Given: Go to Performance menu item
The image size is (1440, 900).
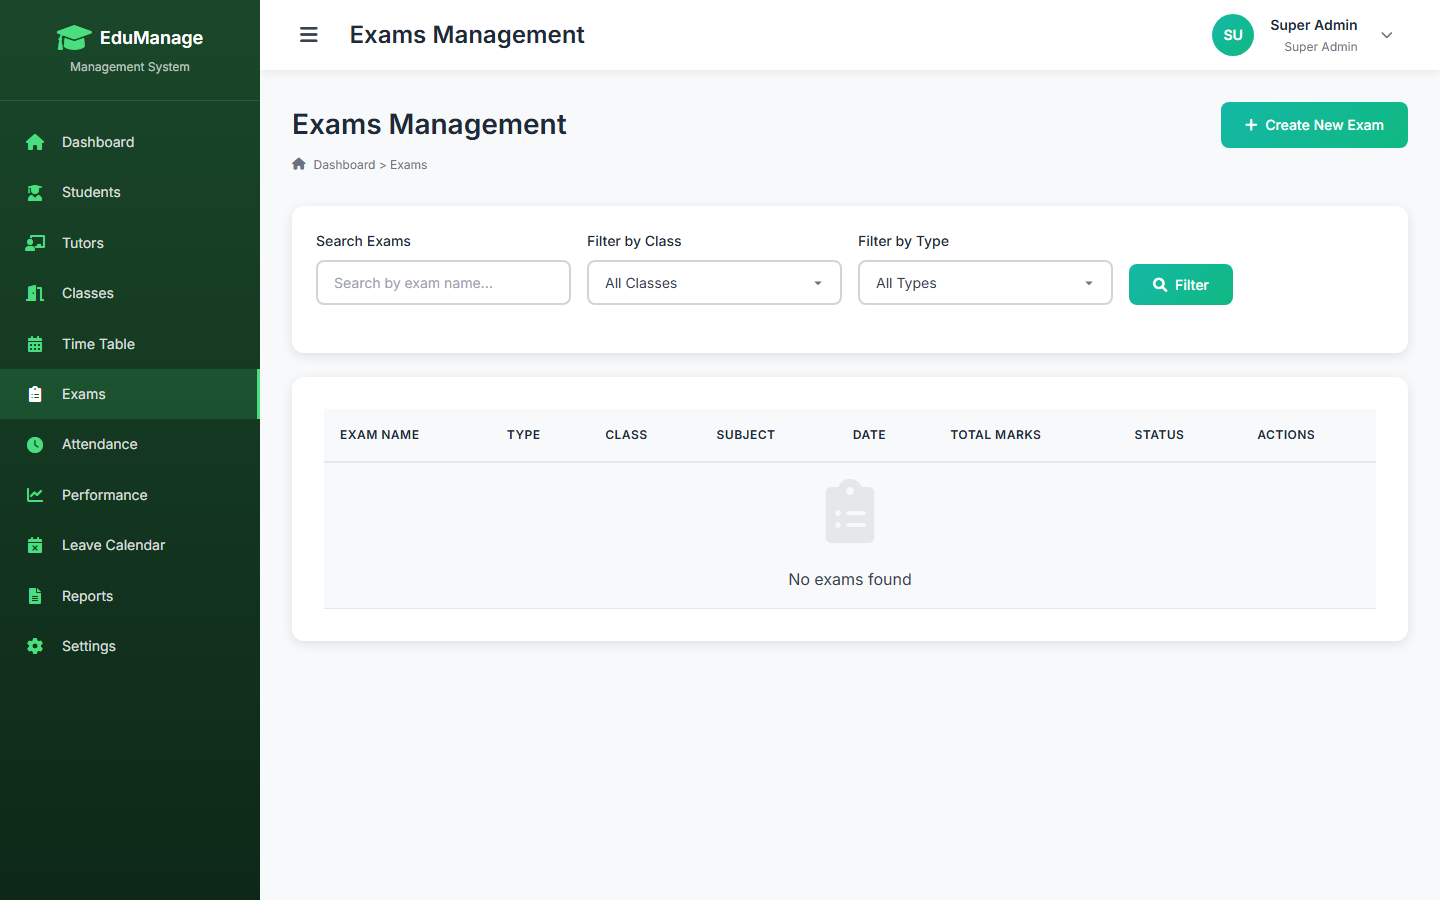Looking at the screenshot, I should tap(130, 495).
